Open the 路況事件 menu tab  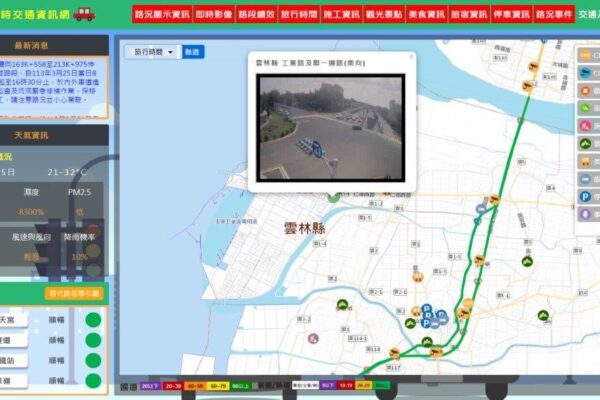click(x=554, y=14)
